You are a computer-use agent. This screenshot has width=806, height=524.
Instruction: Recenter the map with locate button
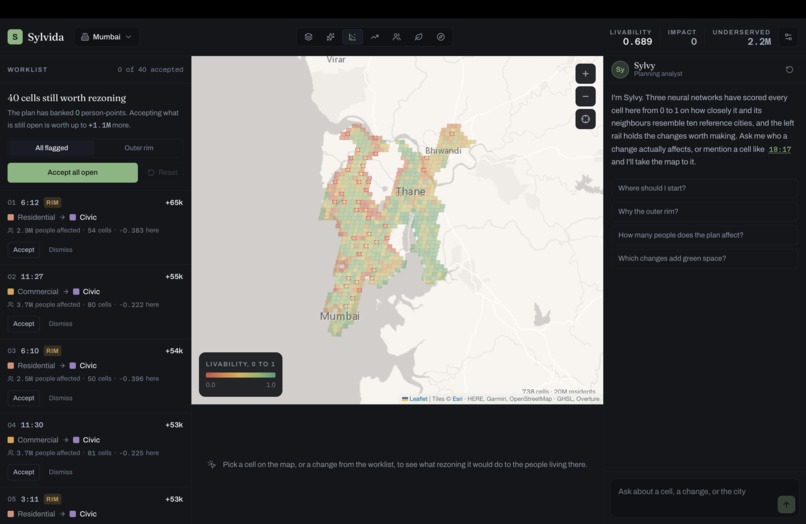(585, 119)
